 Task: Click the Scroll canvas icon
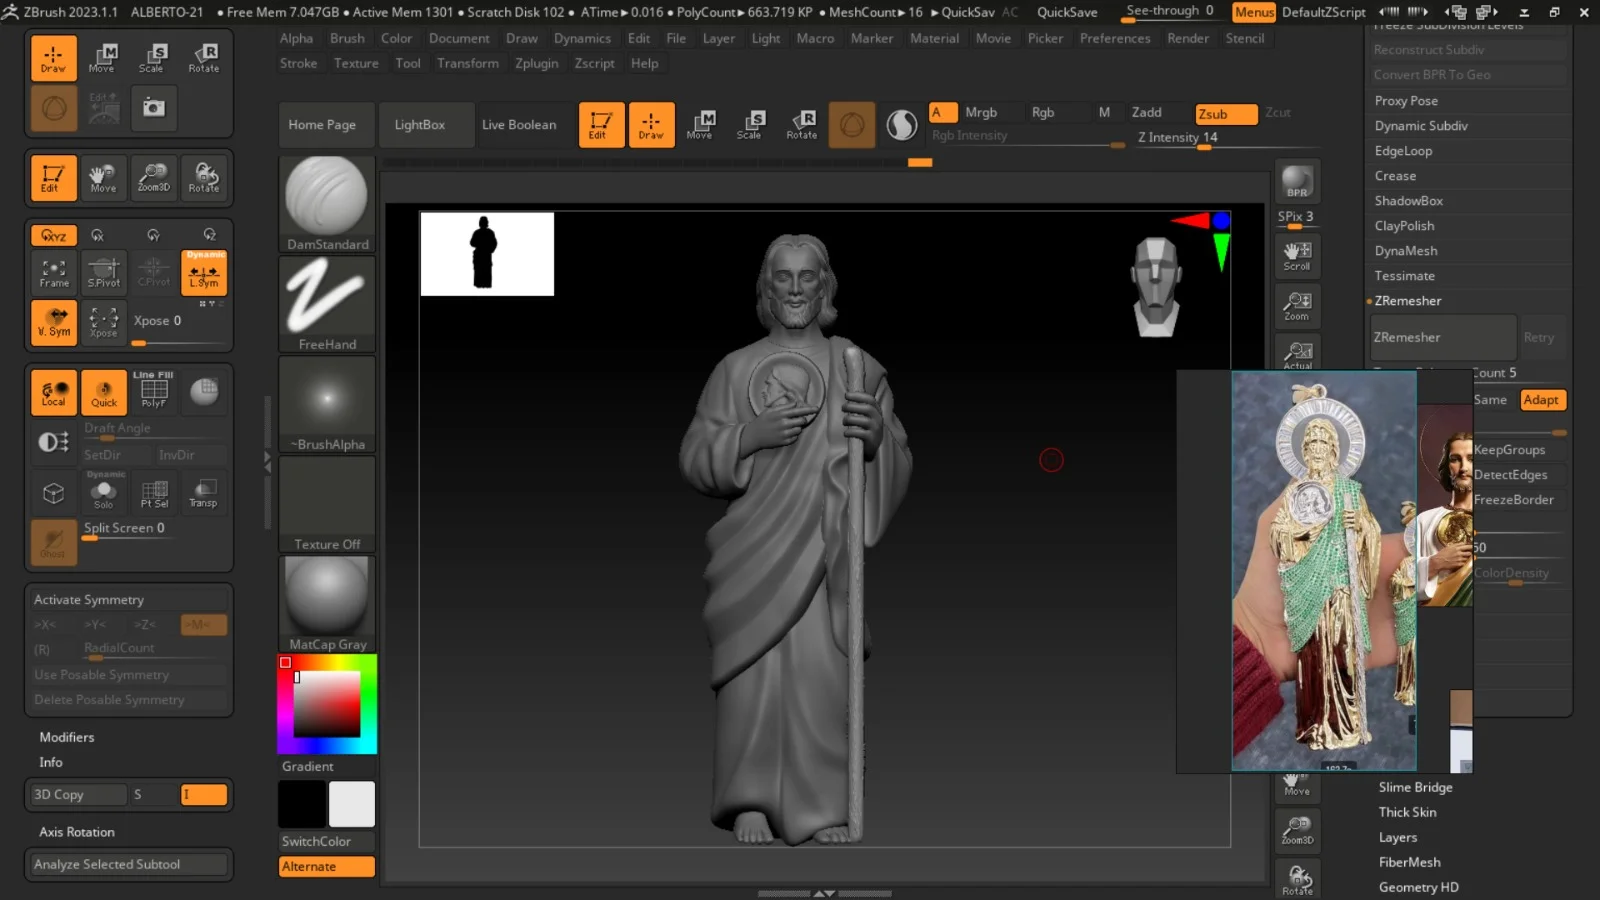pyautogui.click(x=1297, y=255)
